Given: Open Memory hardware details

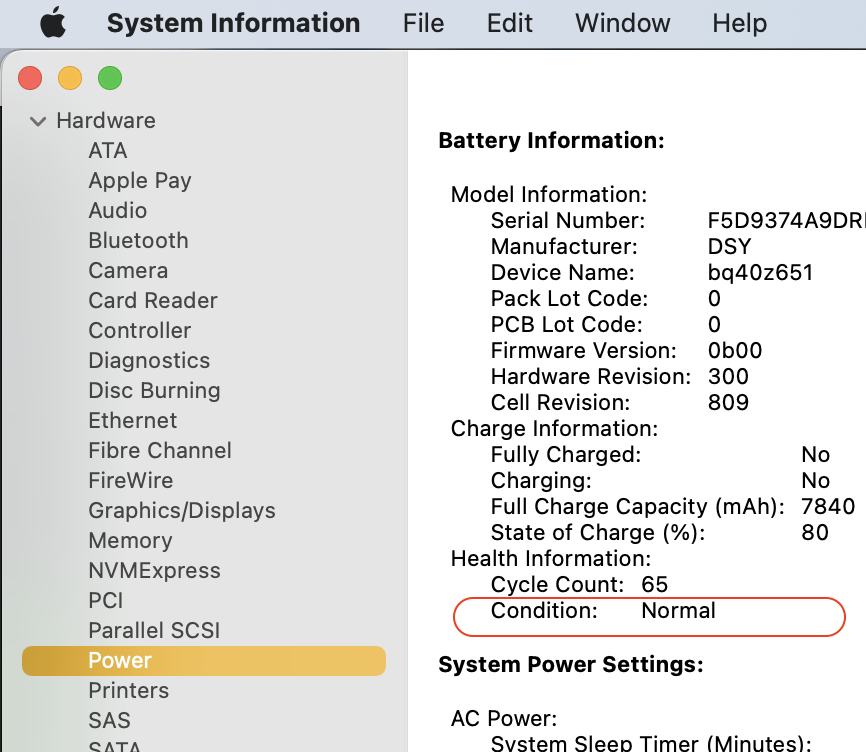Looking at the screenshot, I should click(131, 540).
